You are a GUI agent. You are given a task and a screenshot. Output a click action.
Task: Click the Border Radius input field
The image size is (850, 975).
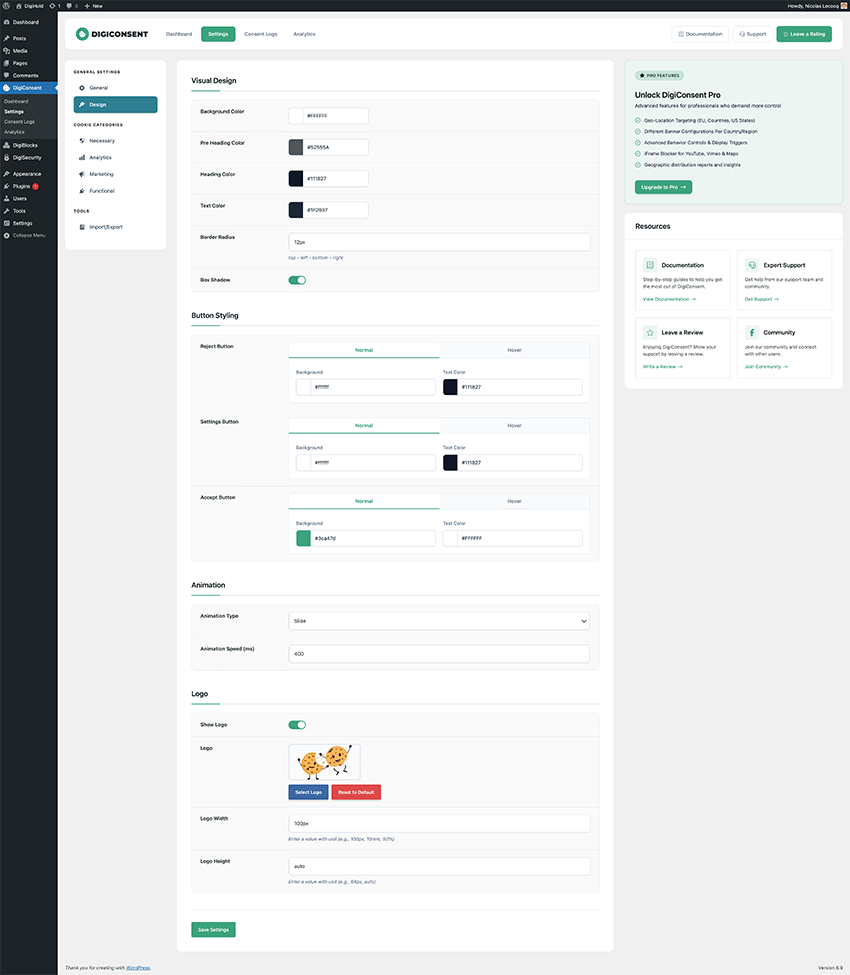[439, 242]
